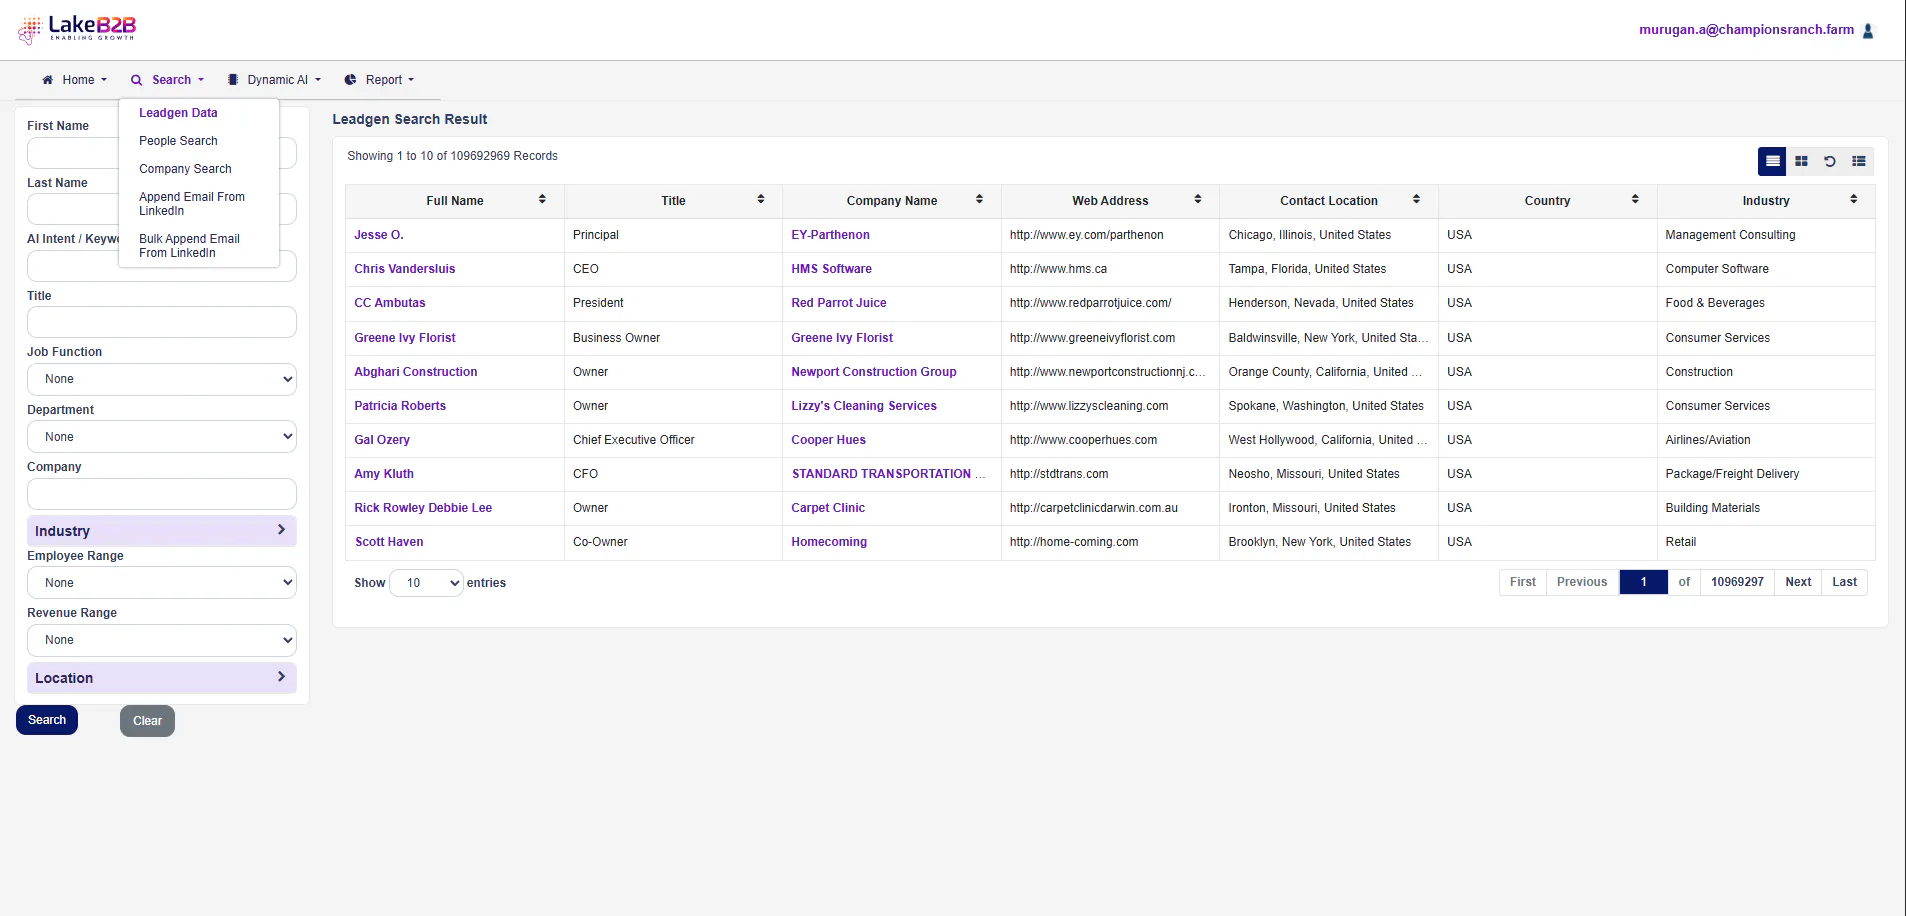The image size is (1906, 916).
Task: Open the Employee Range dropdown
Action: click(162, 583)
